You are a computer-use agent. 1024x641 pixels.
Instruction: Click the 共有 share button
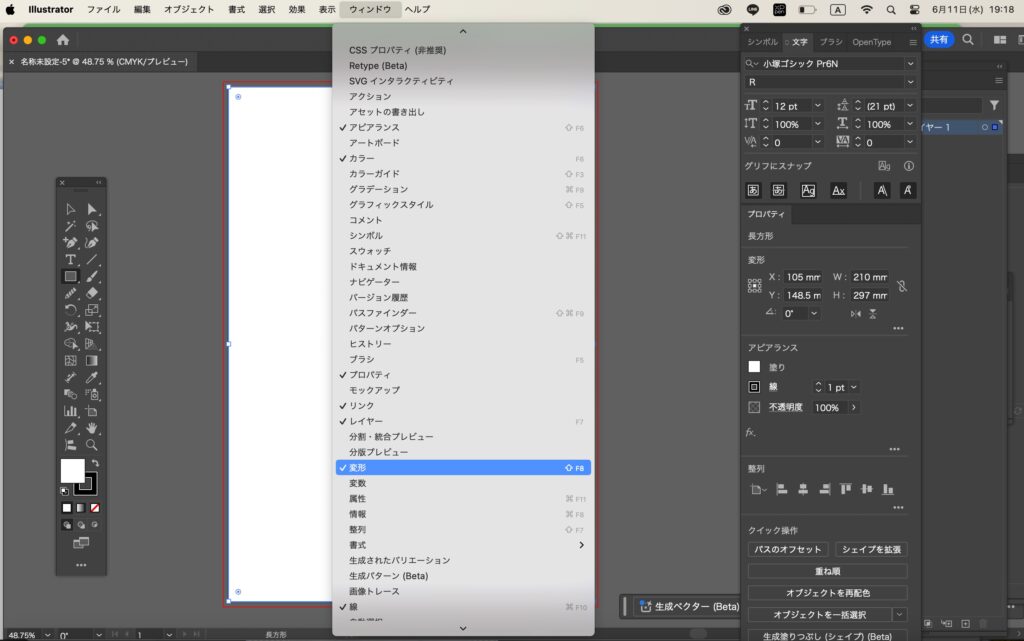coord(938,40)
